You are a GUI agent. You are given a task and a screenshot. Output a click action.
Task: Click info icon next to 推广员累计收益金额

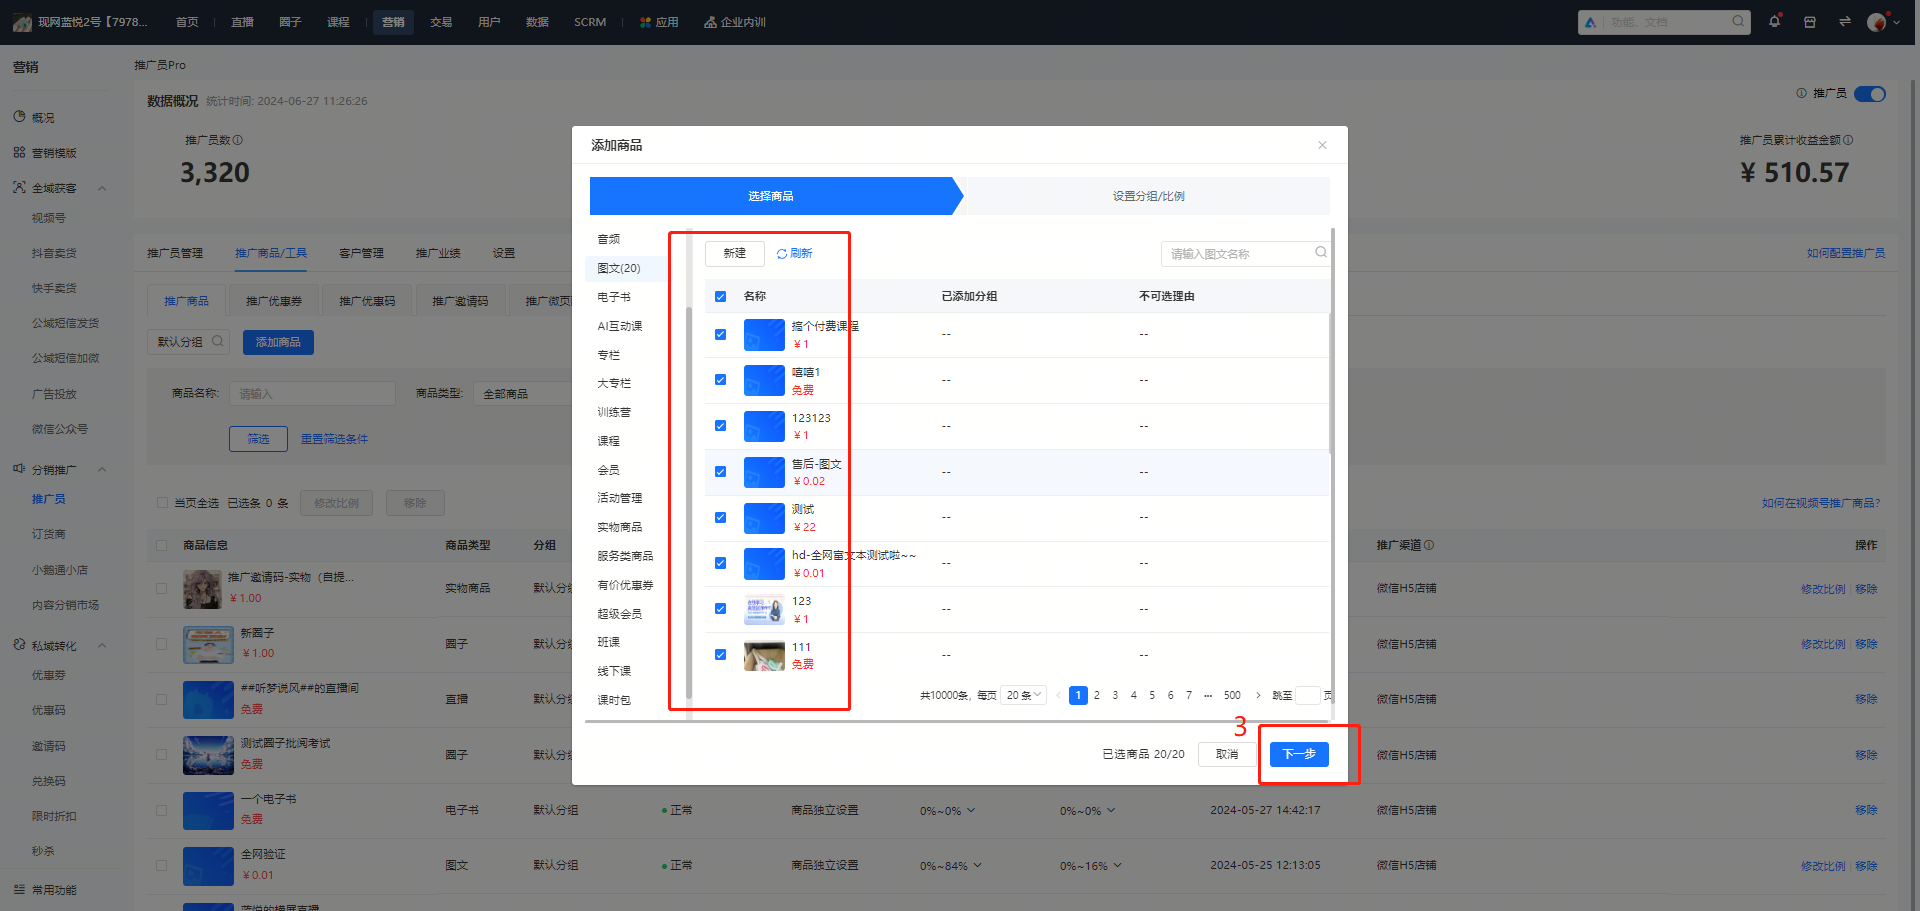1848,140
